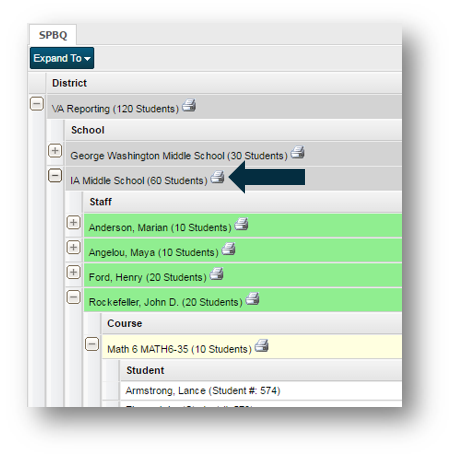Print report for Angelou, Maya
Image resolution: width=451 pixels, height=456 pixels.
click(x=229, y=249)
